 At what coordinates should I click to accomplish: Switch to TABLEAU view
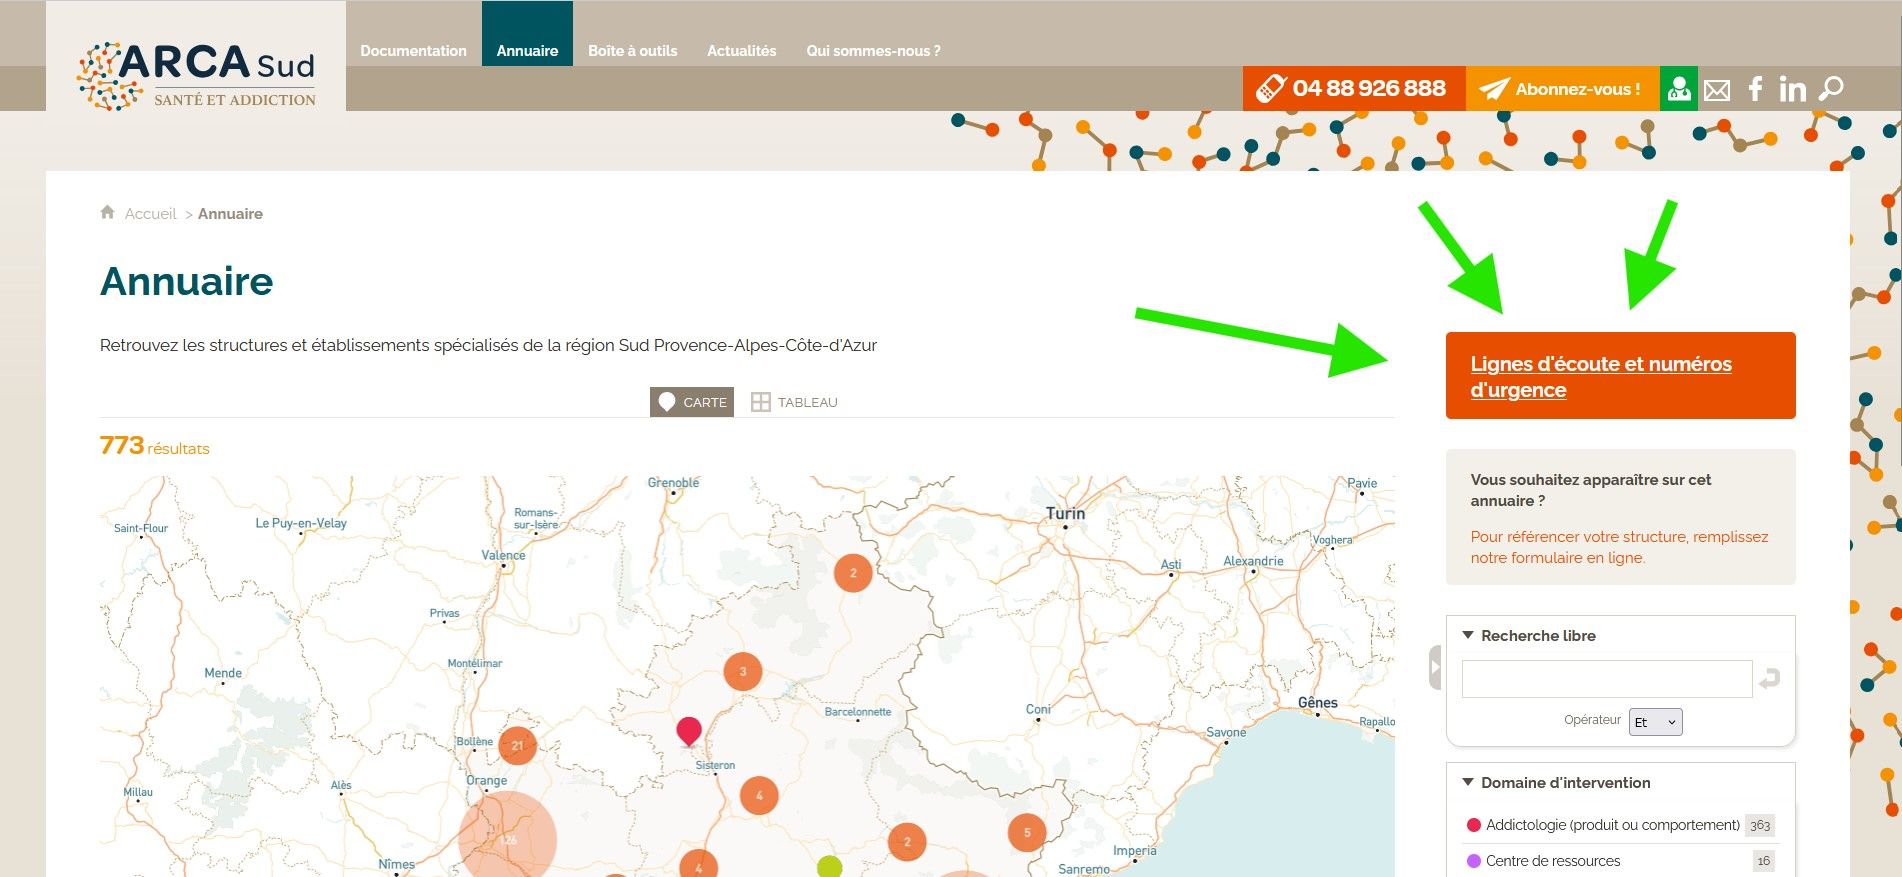pyautogui.click(x=795, y=402)
